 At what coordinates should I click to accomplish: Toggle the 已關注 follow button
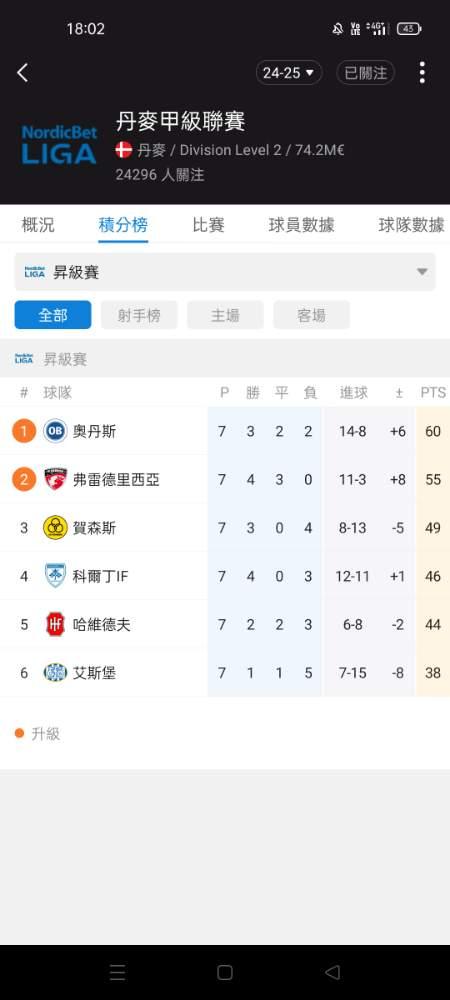[x=366, y=73]
